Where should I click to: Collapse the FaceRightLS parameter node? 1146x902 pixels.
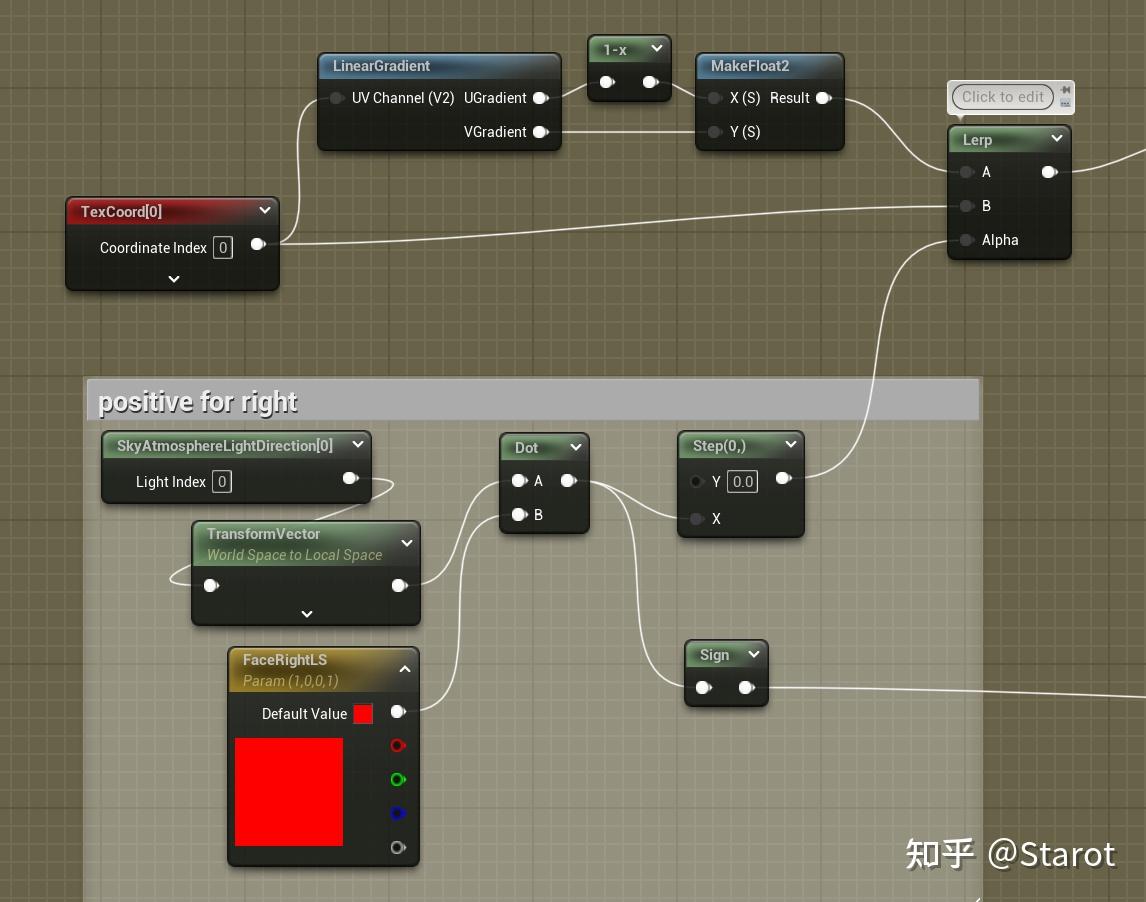tap(405, 669)
